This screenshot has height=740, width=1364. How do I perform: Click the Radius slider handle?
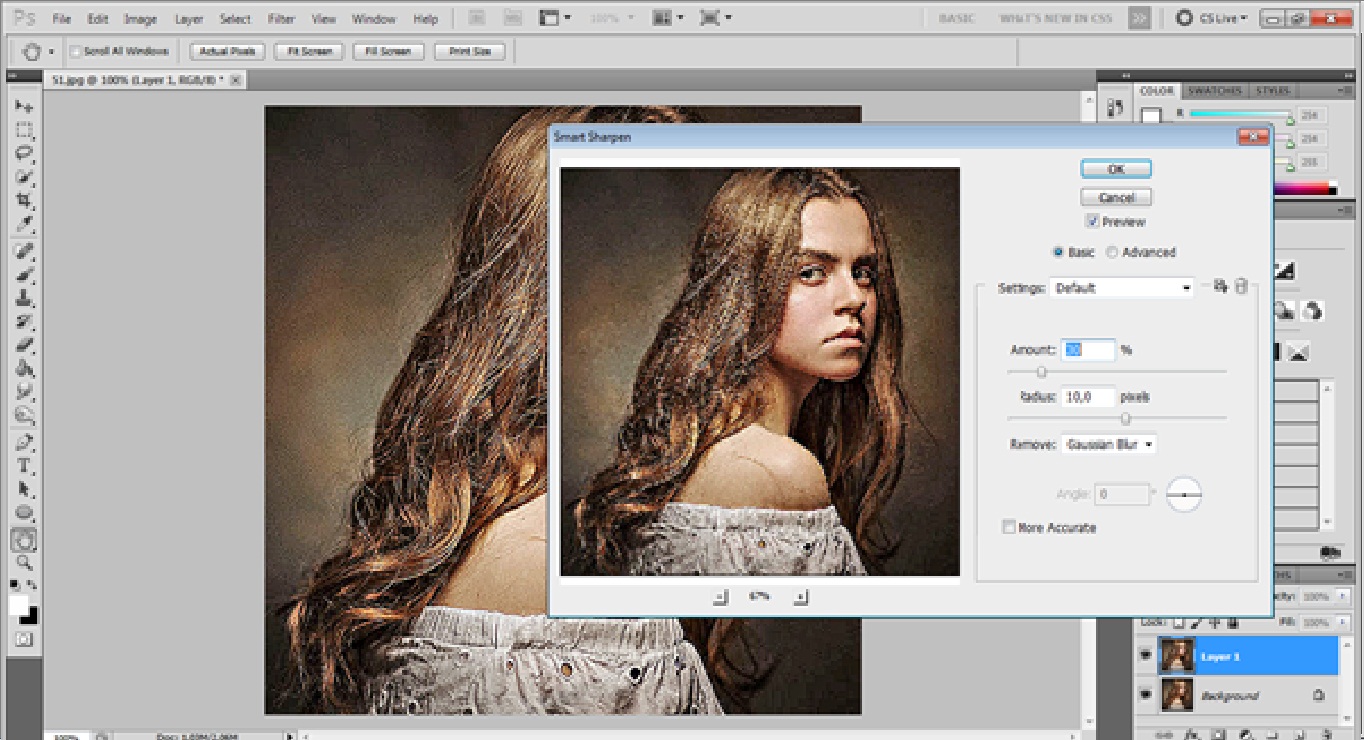pos(1126,418)
